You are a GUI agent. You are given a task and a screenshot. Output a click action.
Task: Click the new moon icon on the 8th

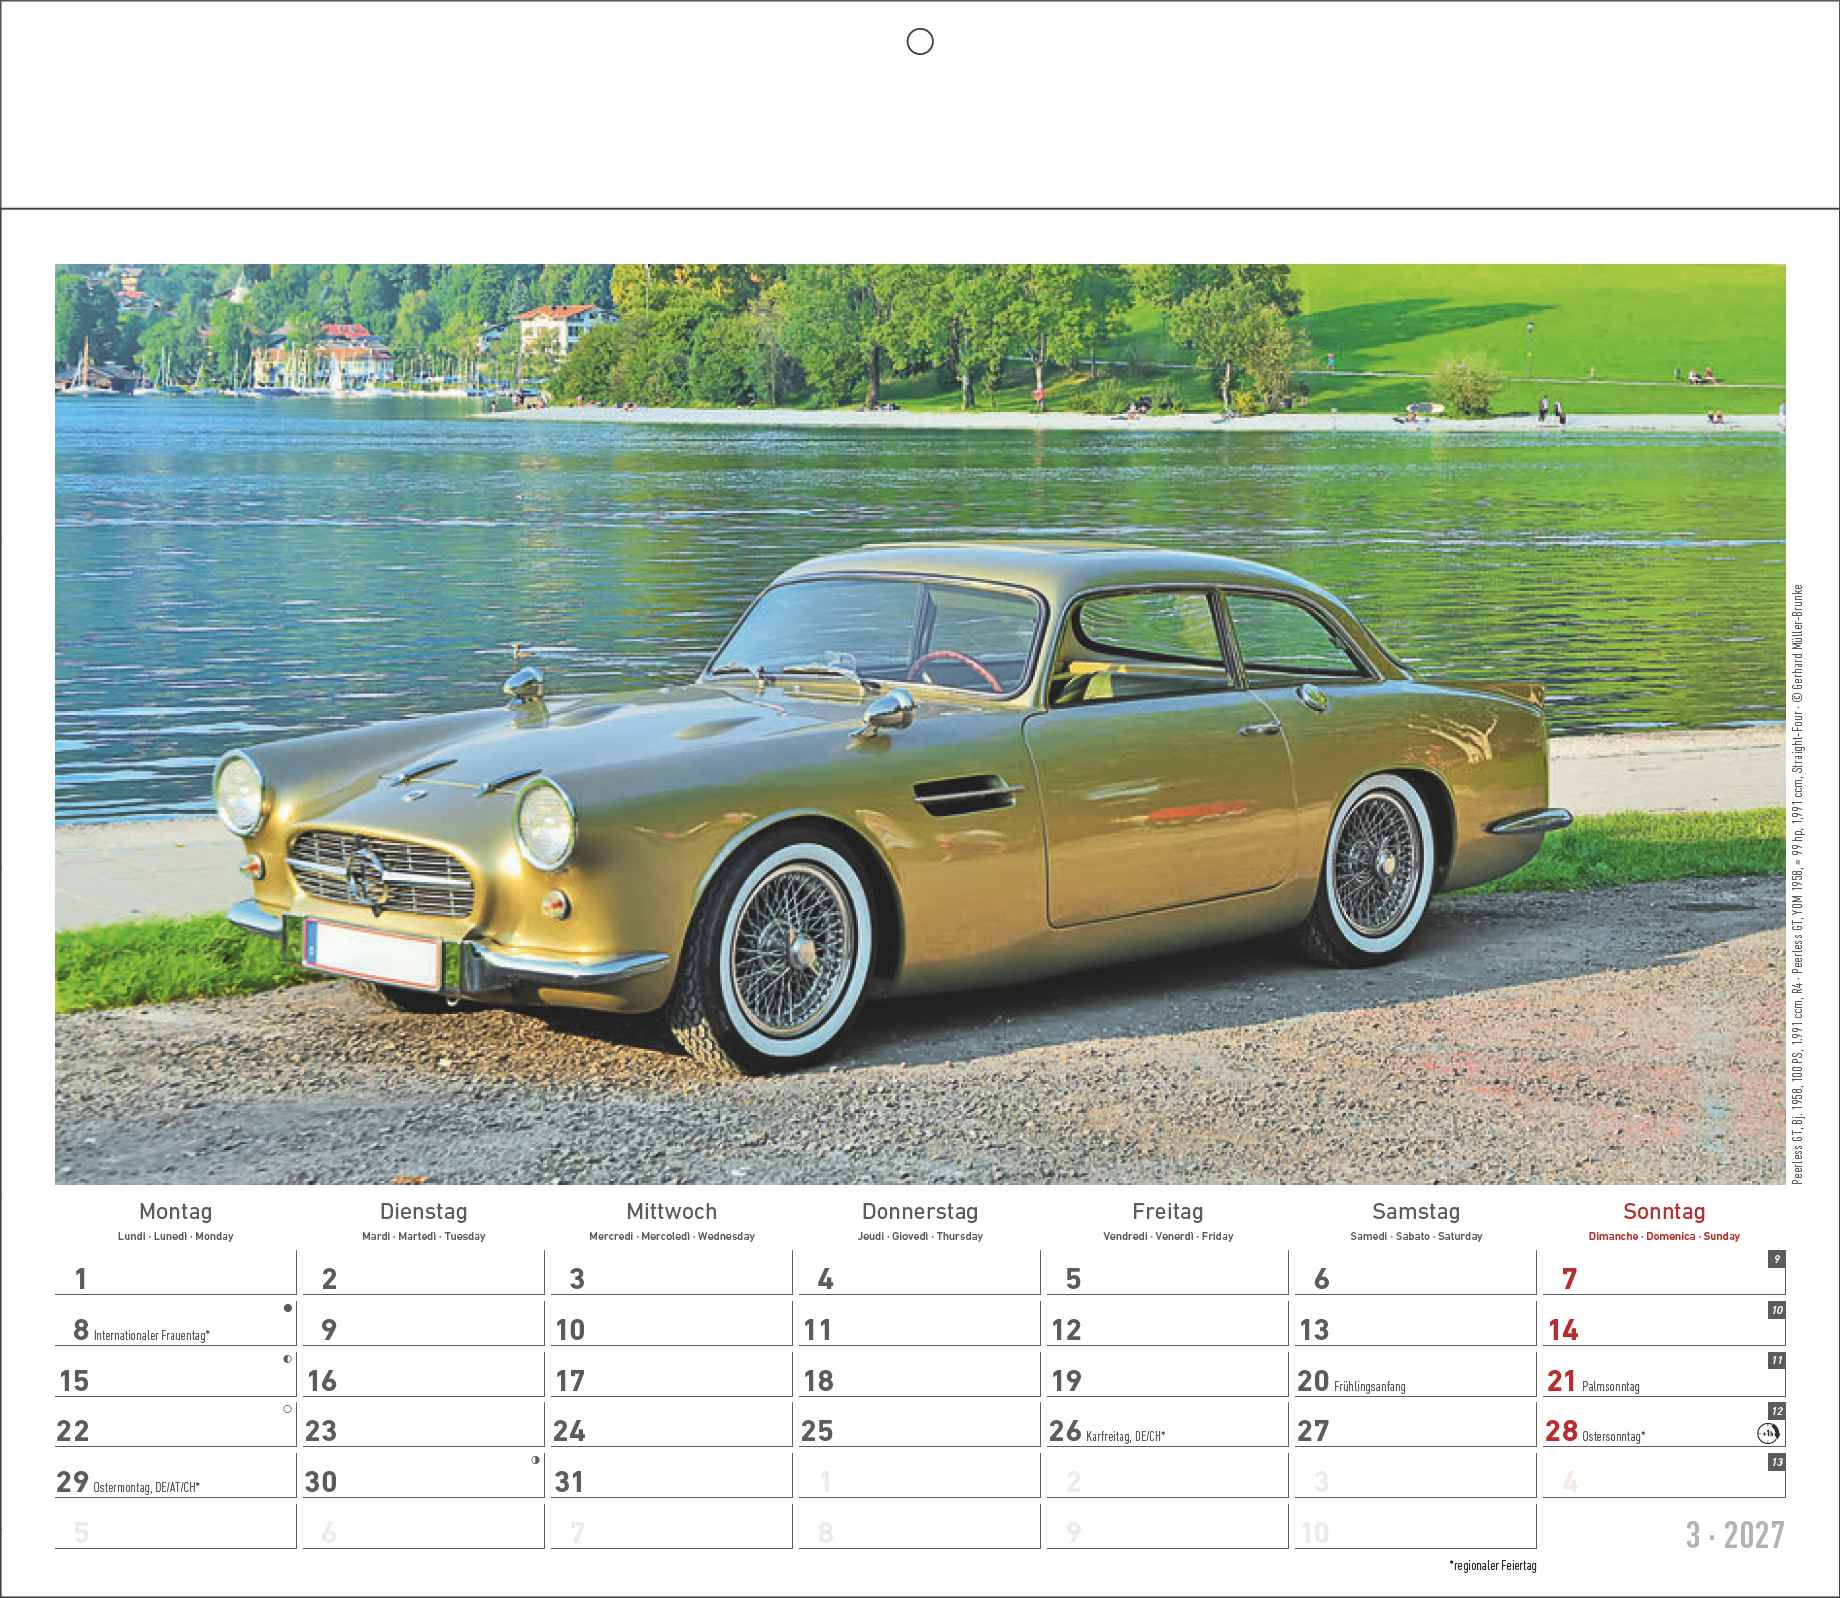tap(288, 1307)
